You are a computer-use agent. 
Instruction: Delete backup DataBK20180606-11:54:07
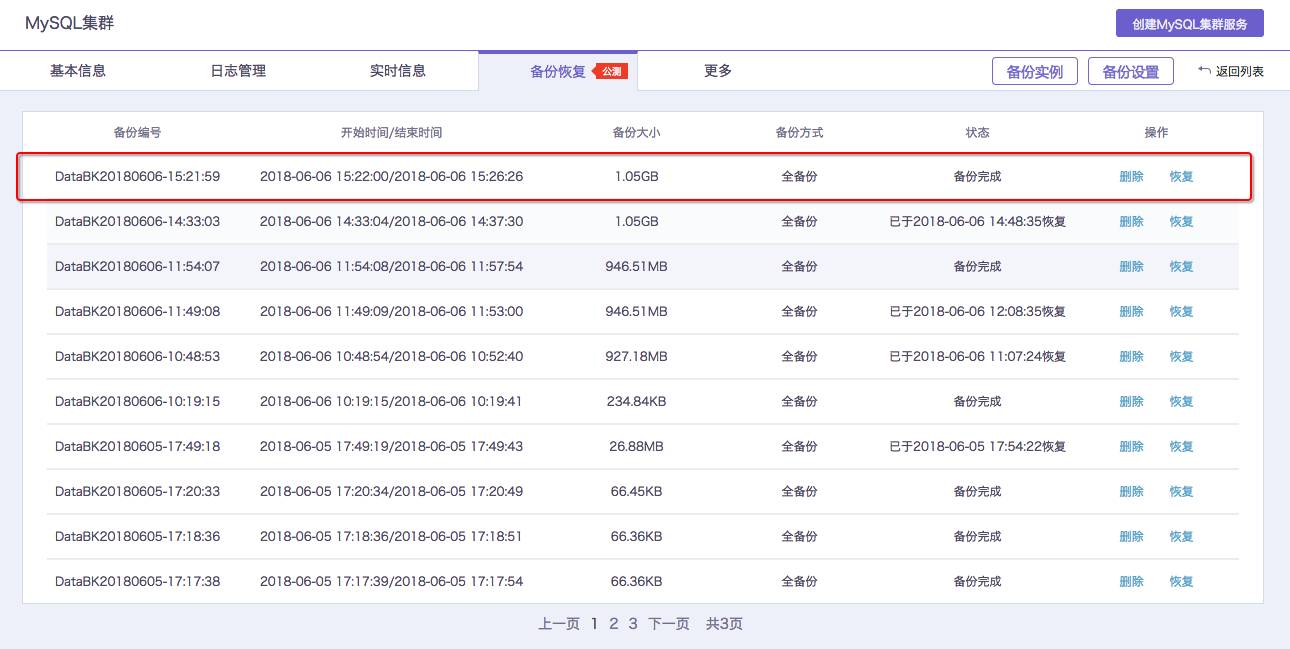click(x=1131, y=267)
